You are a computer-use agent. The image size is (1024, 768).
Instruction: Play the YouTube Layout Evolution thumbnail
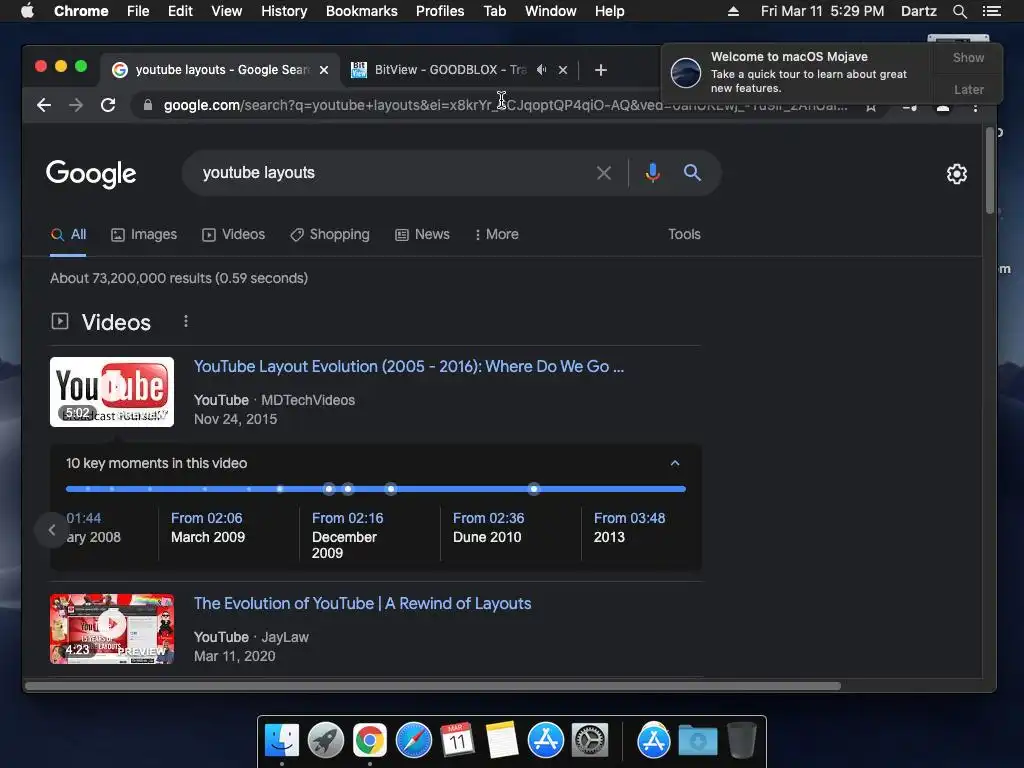tap(112, 392)
